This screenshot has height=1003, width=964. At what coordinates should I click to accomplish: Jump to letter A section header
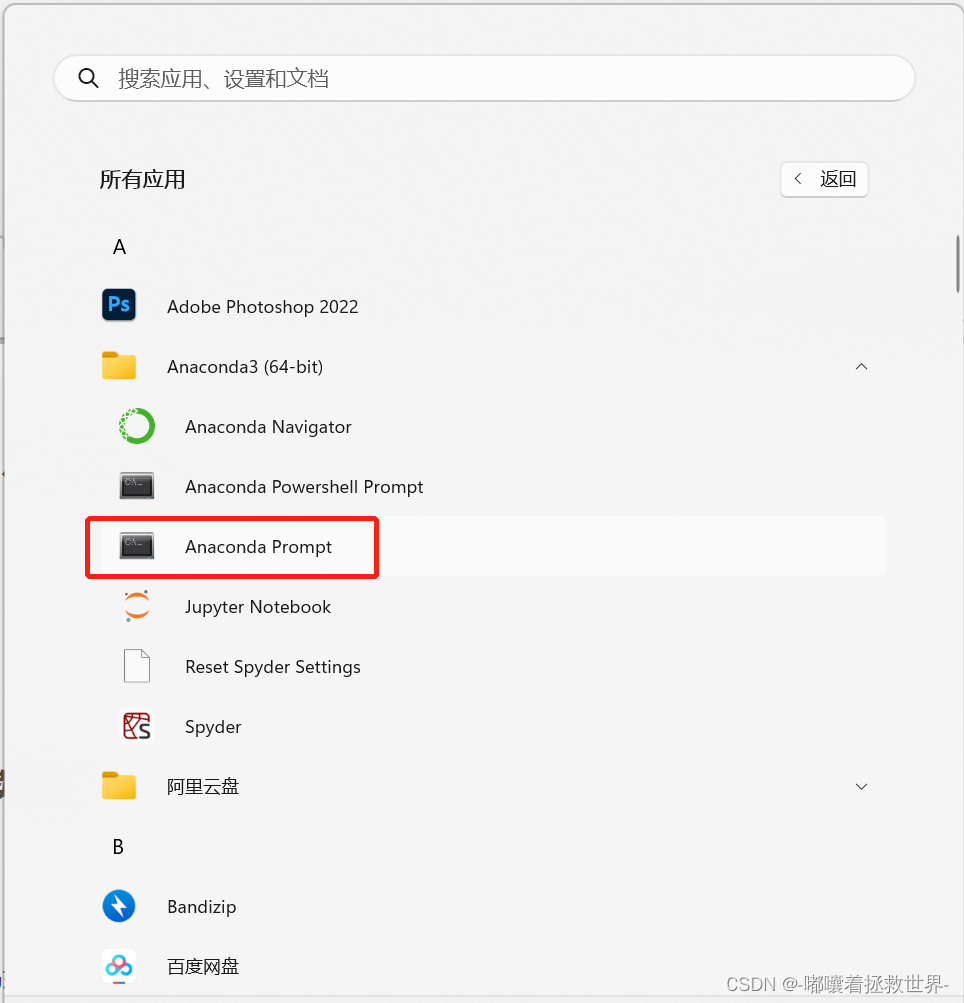(120, 247)
